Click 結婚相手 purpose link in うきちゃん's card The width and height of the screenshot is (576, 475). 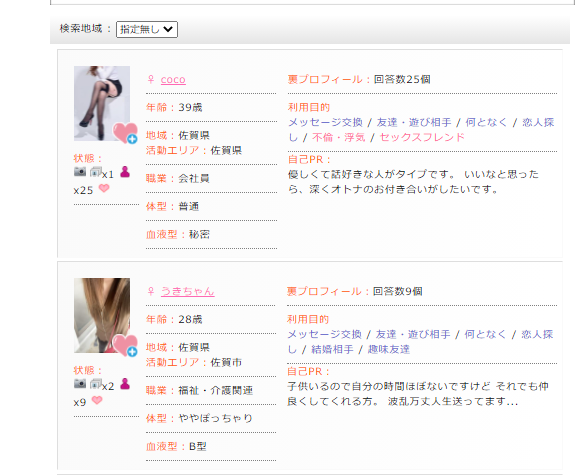click(x=332, y=349)
